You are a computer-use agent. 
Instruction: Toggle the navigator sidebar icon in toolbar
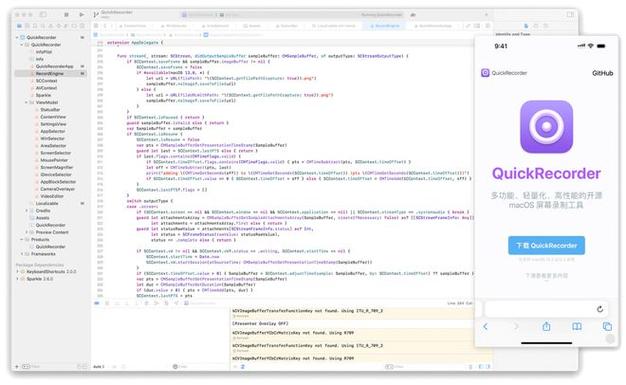tap(43, 14)
